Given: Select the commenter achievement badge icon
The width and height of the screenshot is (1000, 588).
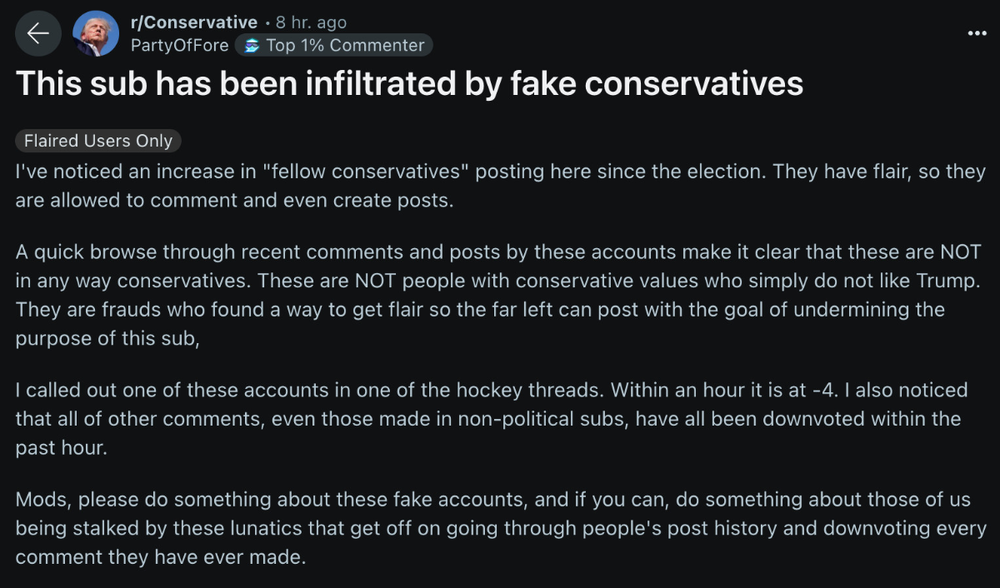Looking at the screenshot, I should (x=250, y=45).
